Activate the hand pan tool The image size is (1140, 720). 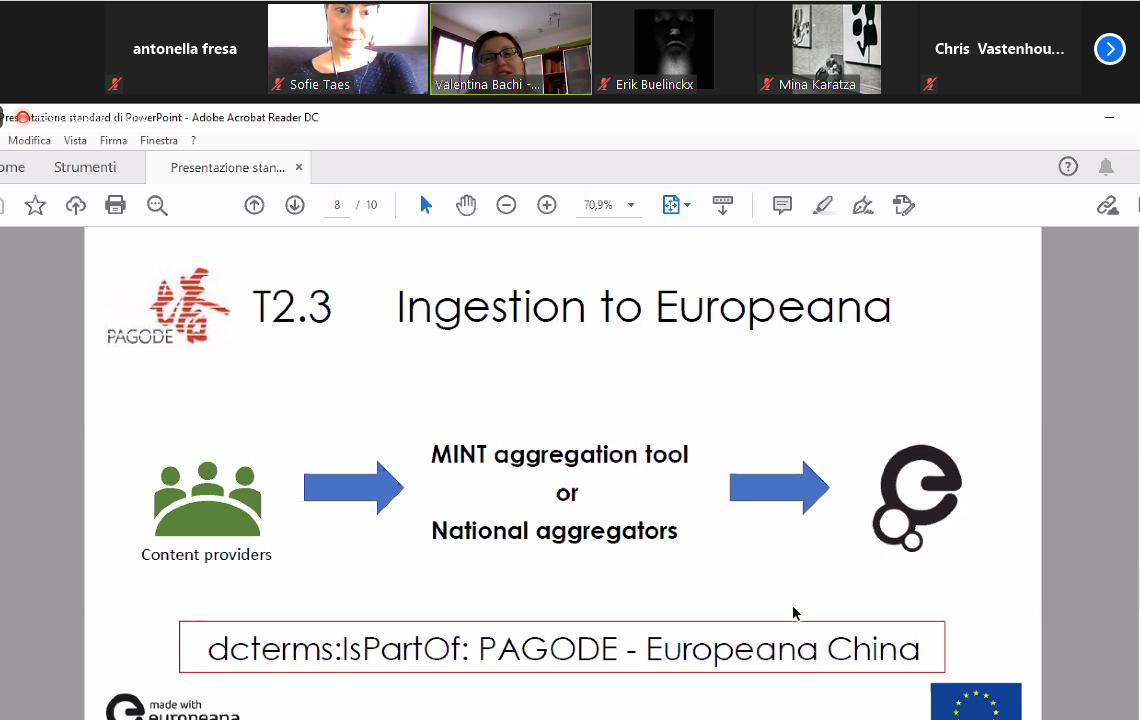466,206
